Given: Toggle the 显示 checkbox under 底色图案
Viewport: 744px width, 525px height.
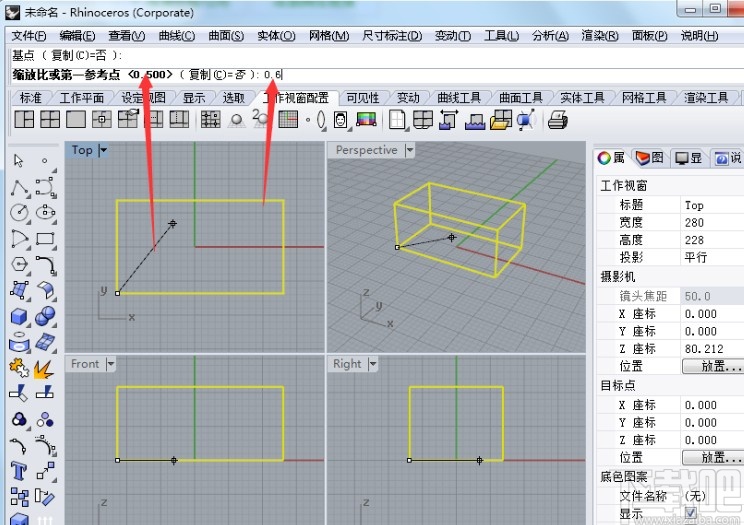Looking at the screenshot, I should (691, 514).
